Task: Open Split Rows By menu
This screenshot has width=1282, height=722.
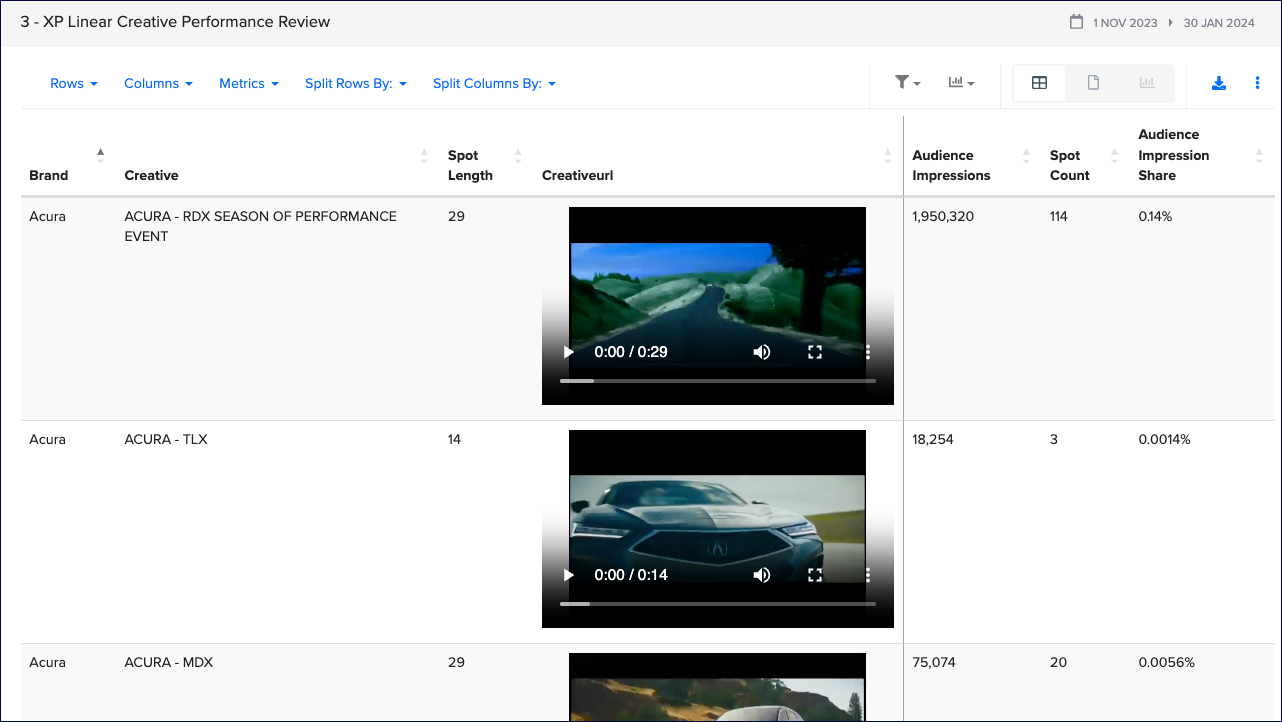Action: coord(356,84)
